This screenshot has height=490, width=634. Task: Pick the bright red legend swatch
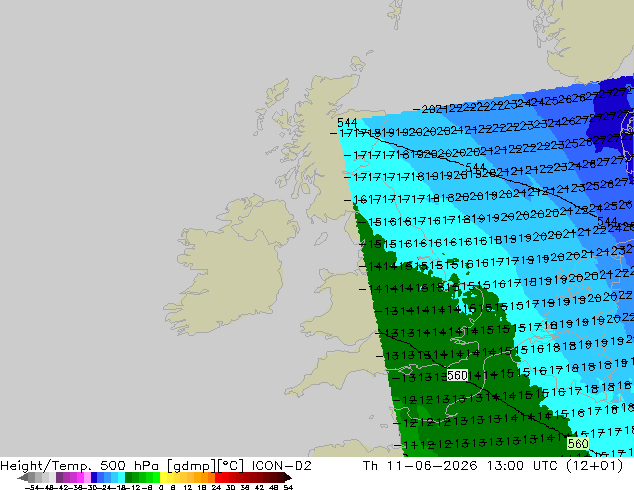[218, 477]
